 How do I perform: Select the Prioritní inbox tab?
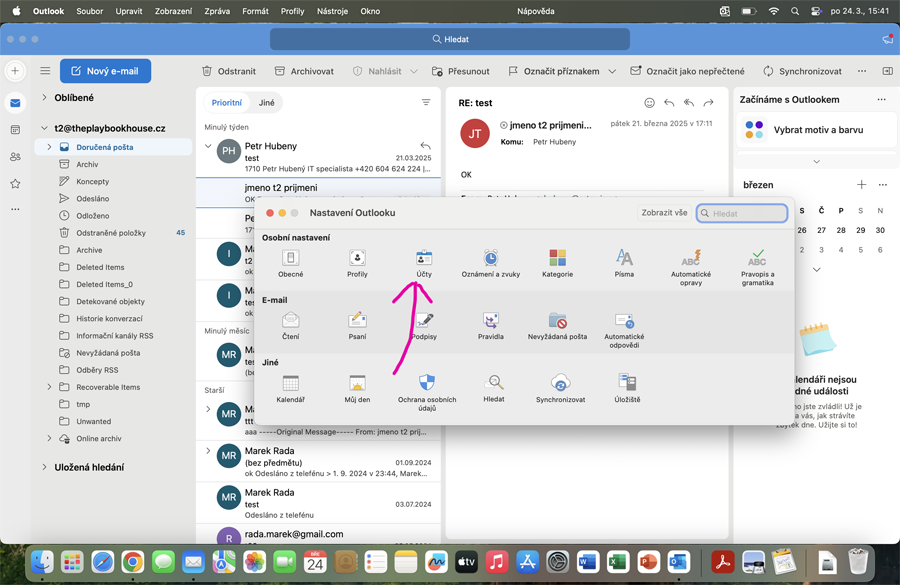click(227, 103)
